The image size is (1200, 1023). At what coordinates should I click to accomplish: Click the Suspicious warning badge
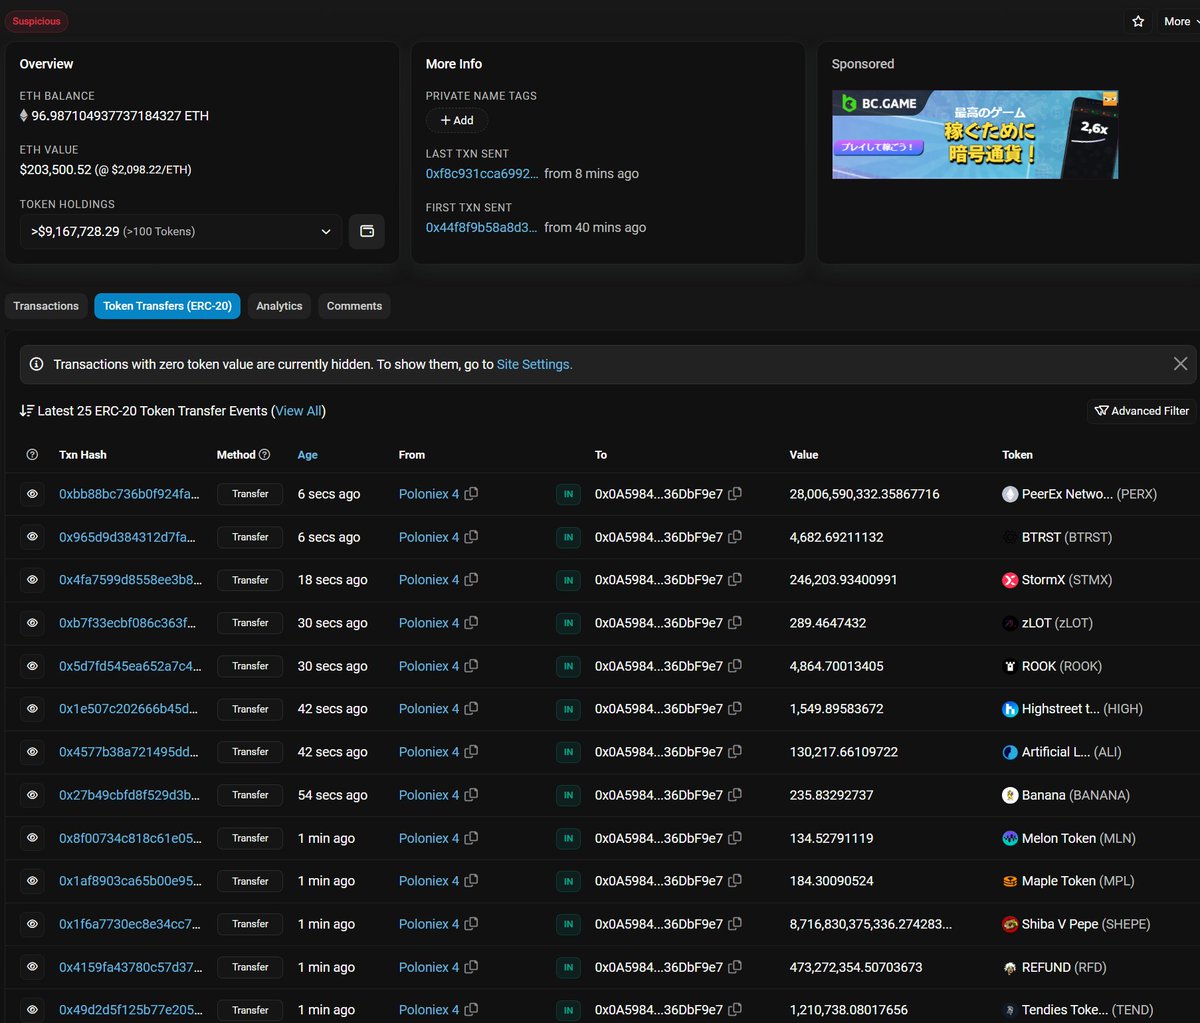(x=37, y=21)
